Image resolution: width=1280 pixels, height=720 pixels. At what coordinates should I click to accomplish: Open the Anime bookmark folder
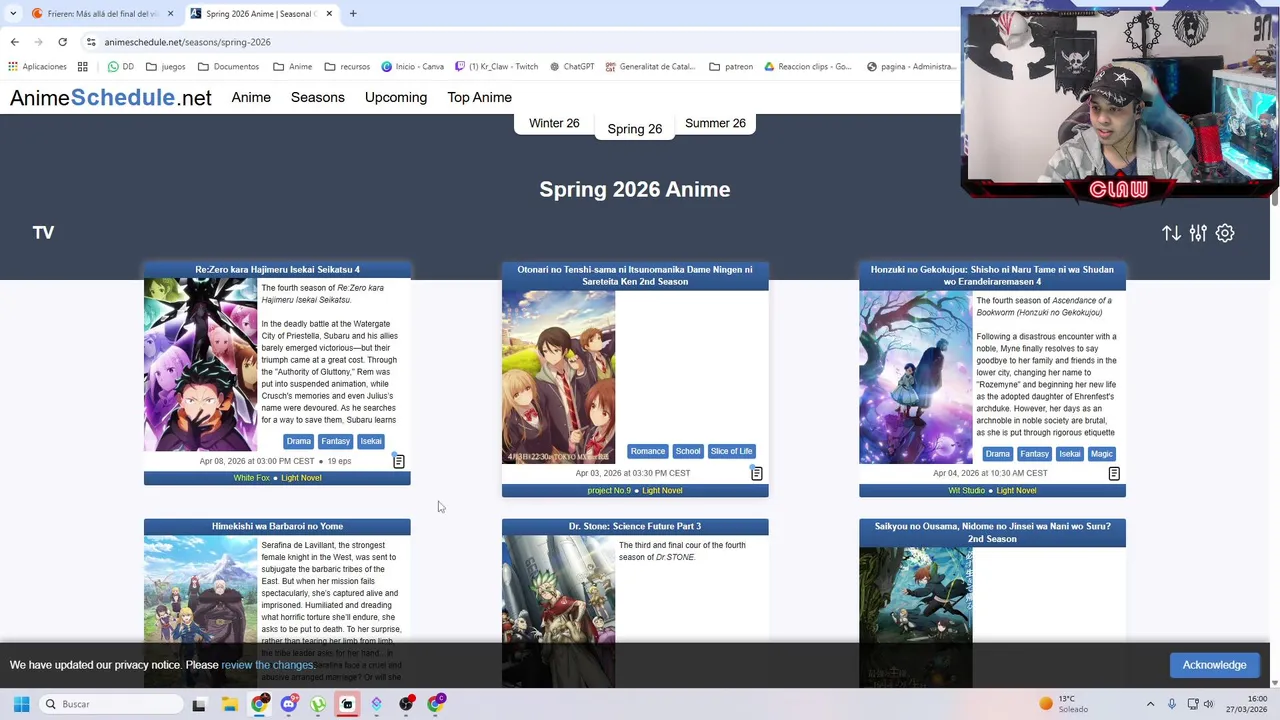point(292,67)
